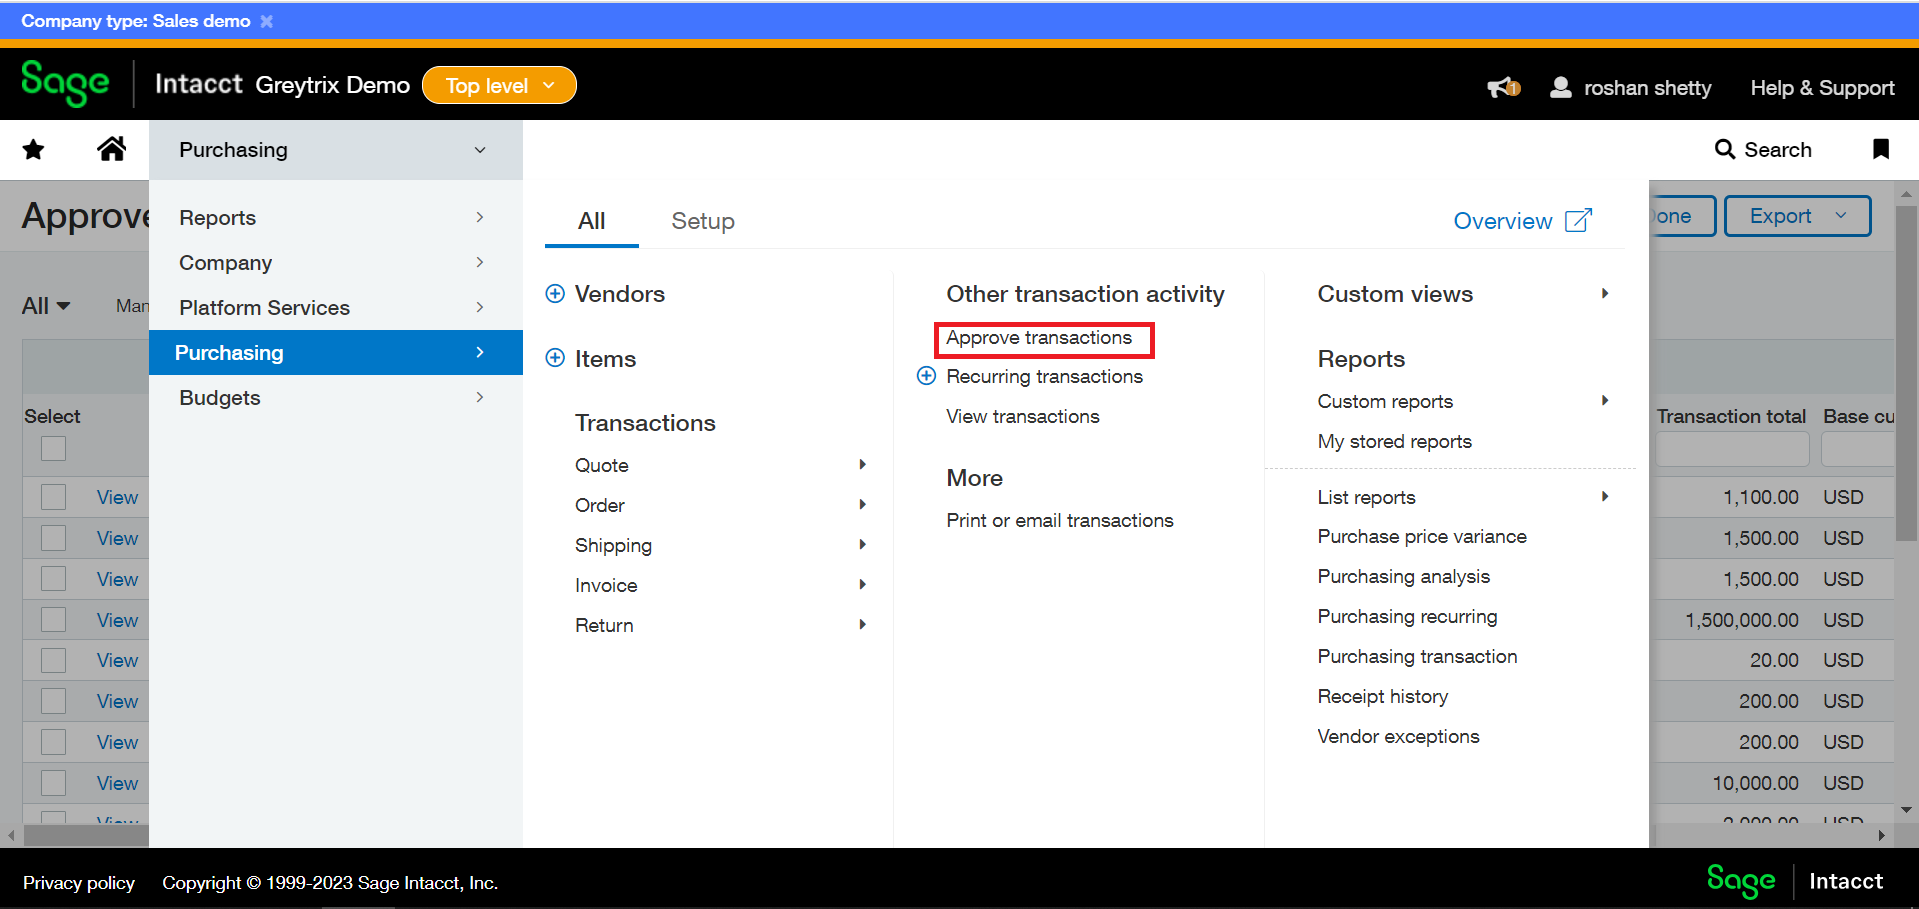1919x909 pixels.
Task: Open Overview external link icon
Action: (x=1578, y=220)
